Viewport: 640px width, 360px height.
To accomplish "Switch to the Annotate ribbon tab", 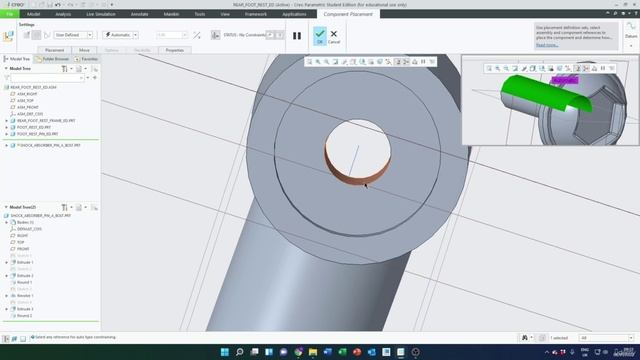I will coord(140,14).
